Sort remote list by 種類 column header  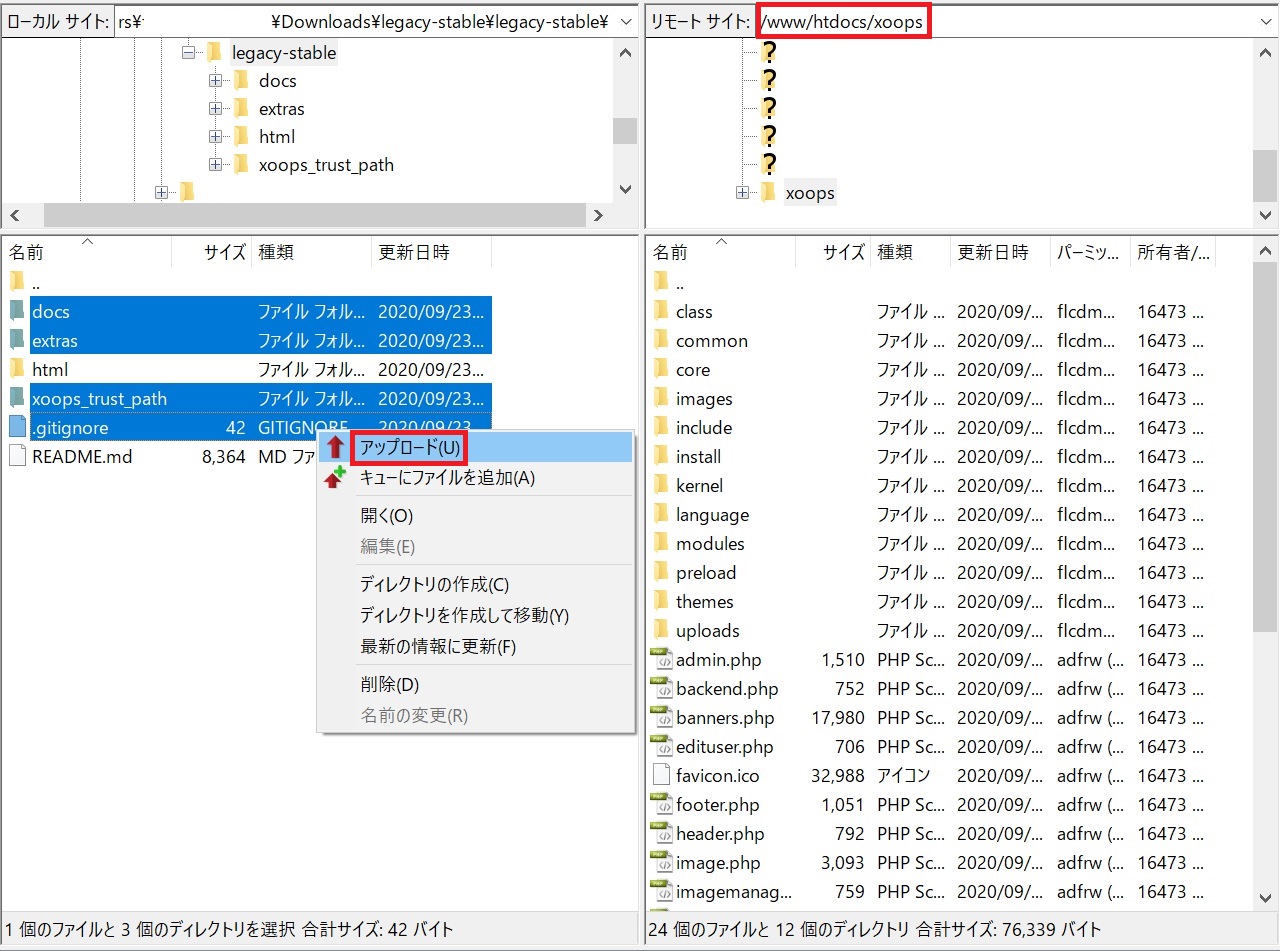(x=910, y=253)
